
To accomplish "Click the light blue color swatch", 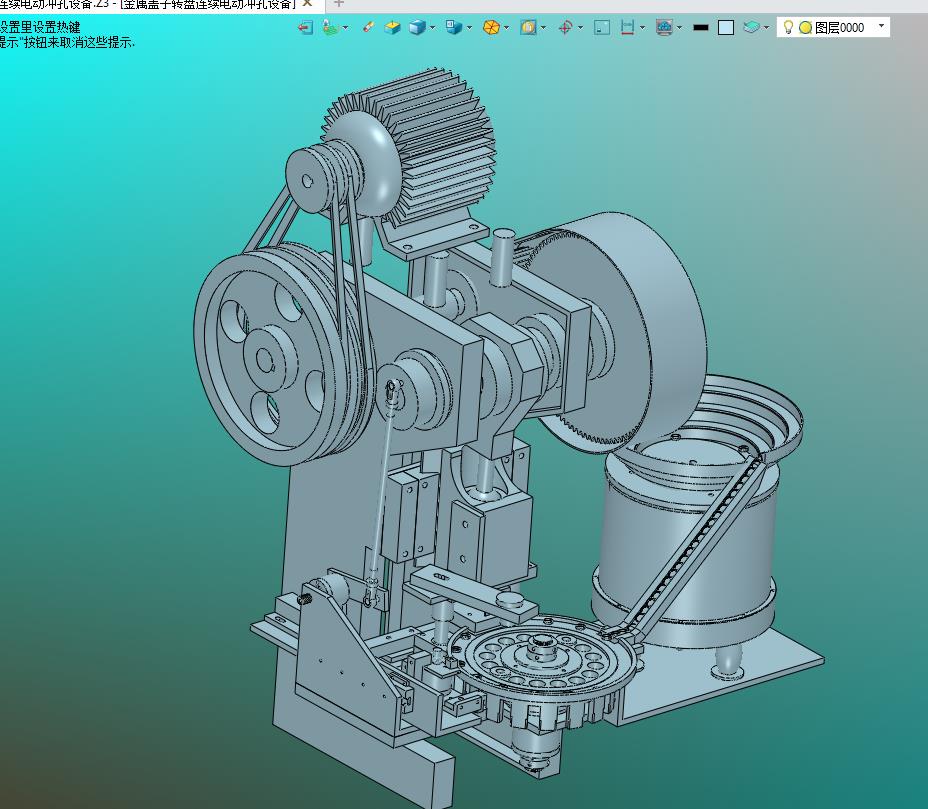I will click(x=726, y=28).
